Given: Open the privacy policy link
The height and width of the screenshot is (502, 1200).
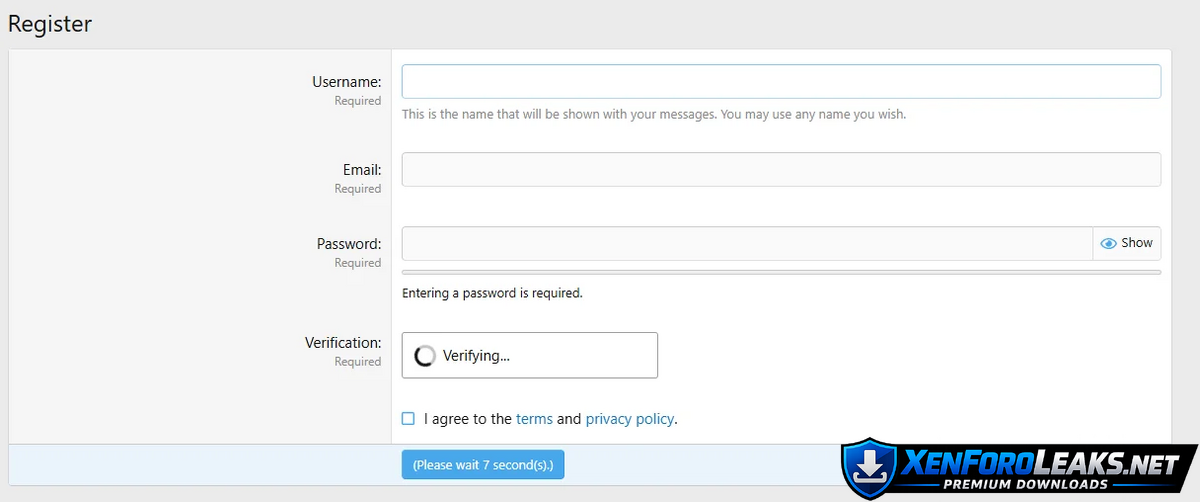Looking at the screenshot, I should point(629,419).
